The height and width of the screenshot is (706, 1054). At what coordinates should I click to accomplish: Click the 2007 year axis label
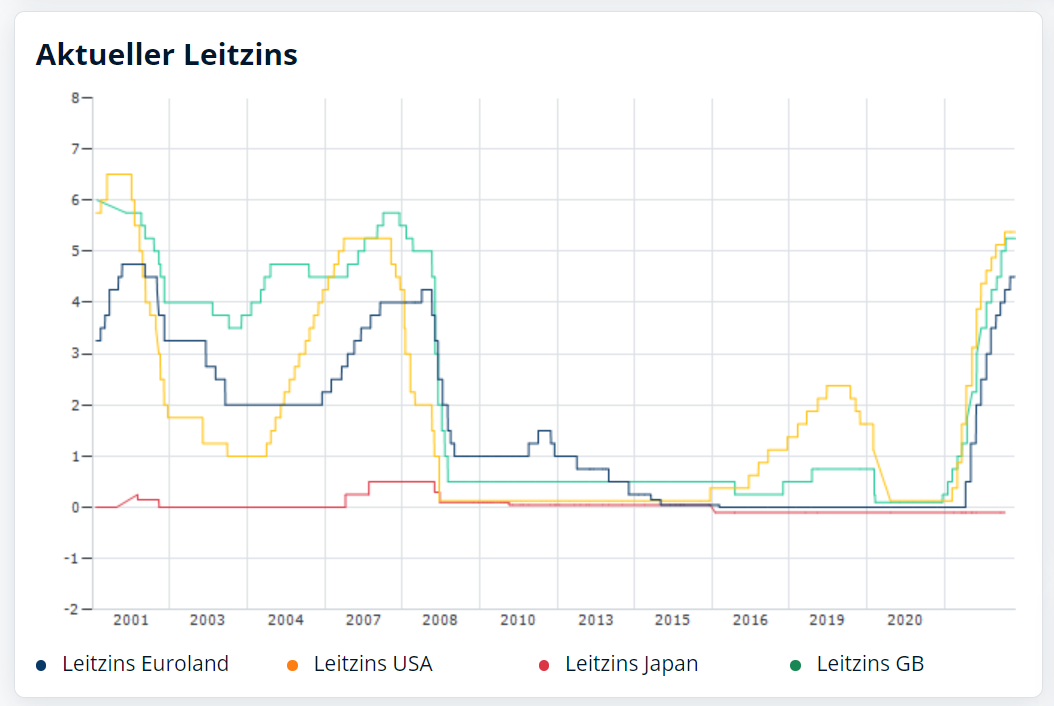tap(363, 621)
